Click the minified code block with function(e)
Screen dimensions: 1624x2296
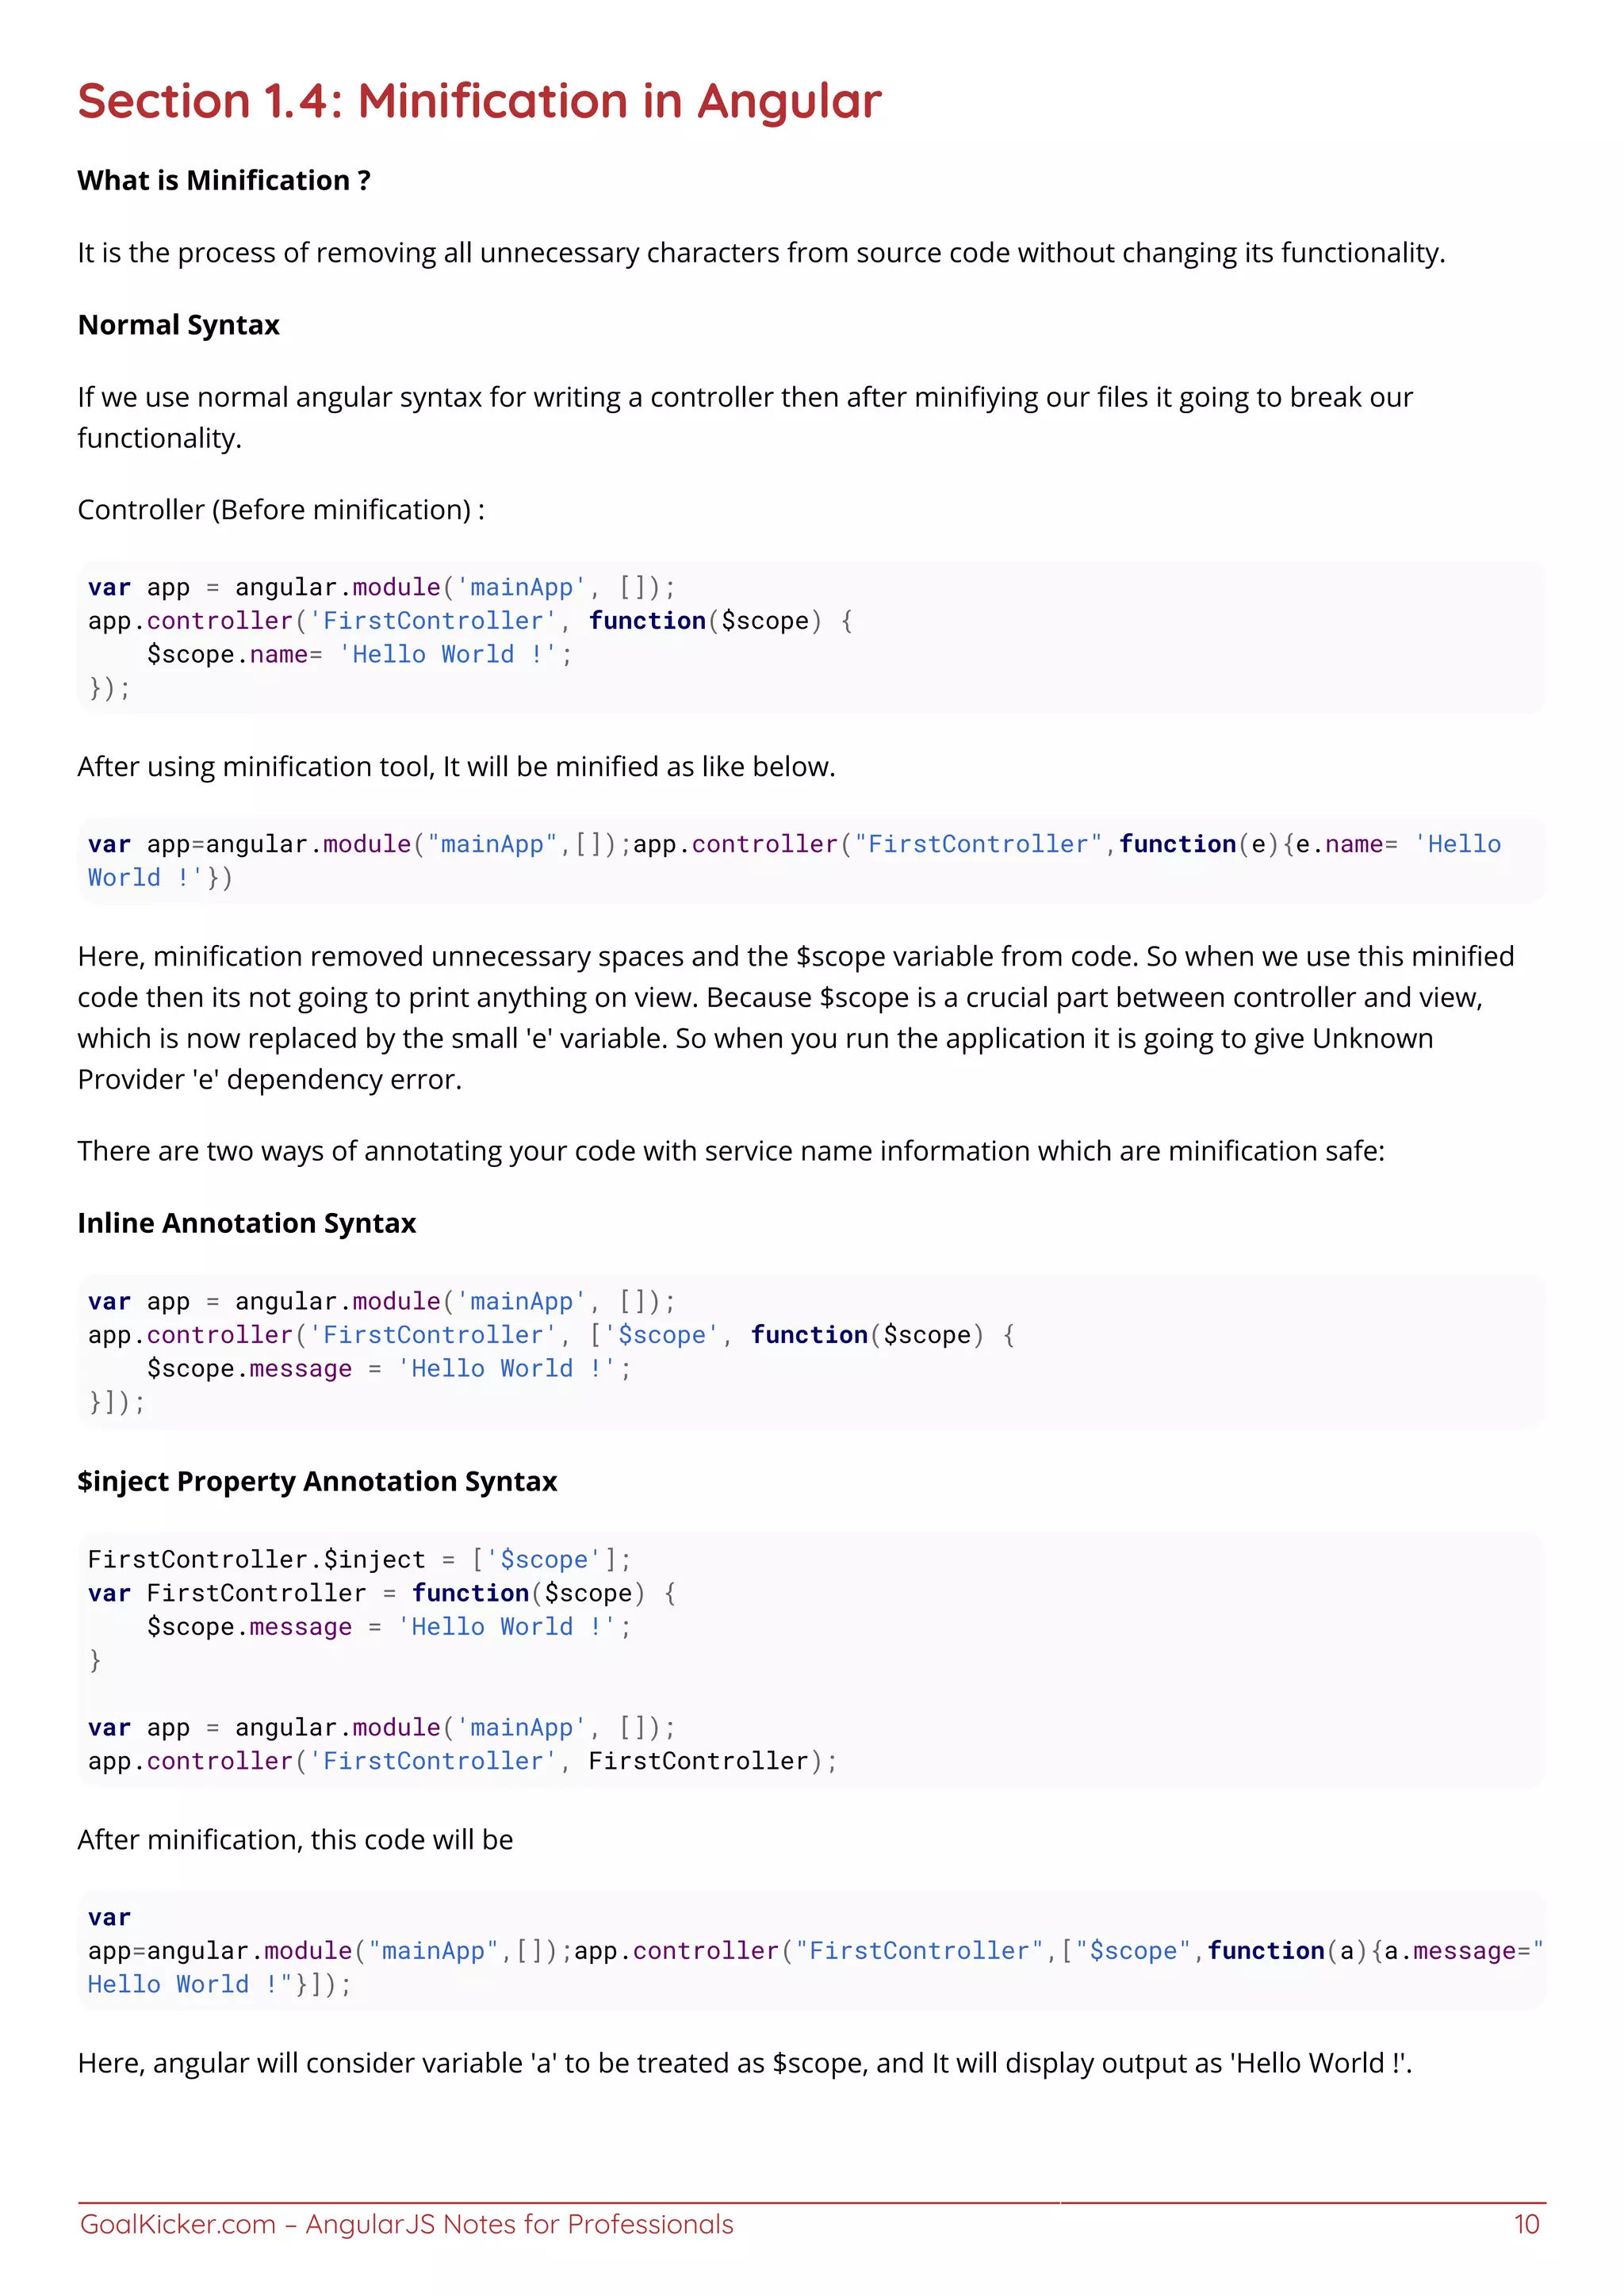[811, 861]
